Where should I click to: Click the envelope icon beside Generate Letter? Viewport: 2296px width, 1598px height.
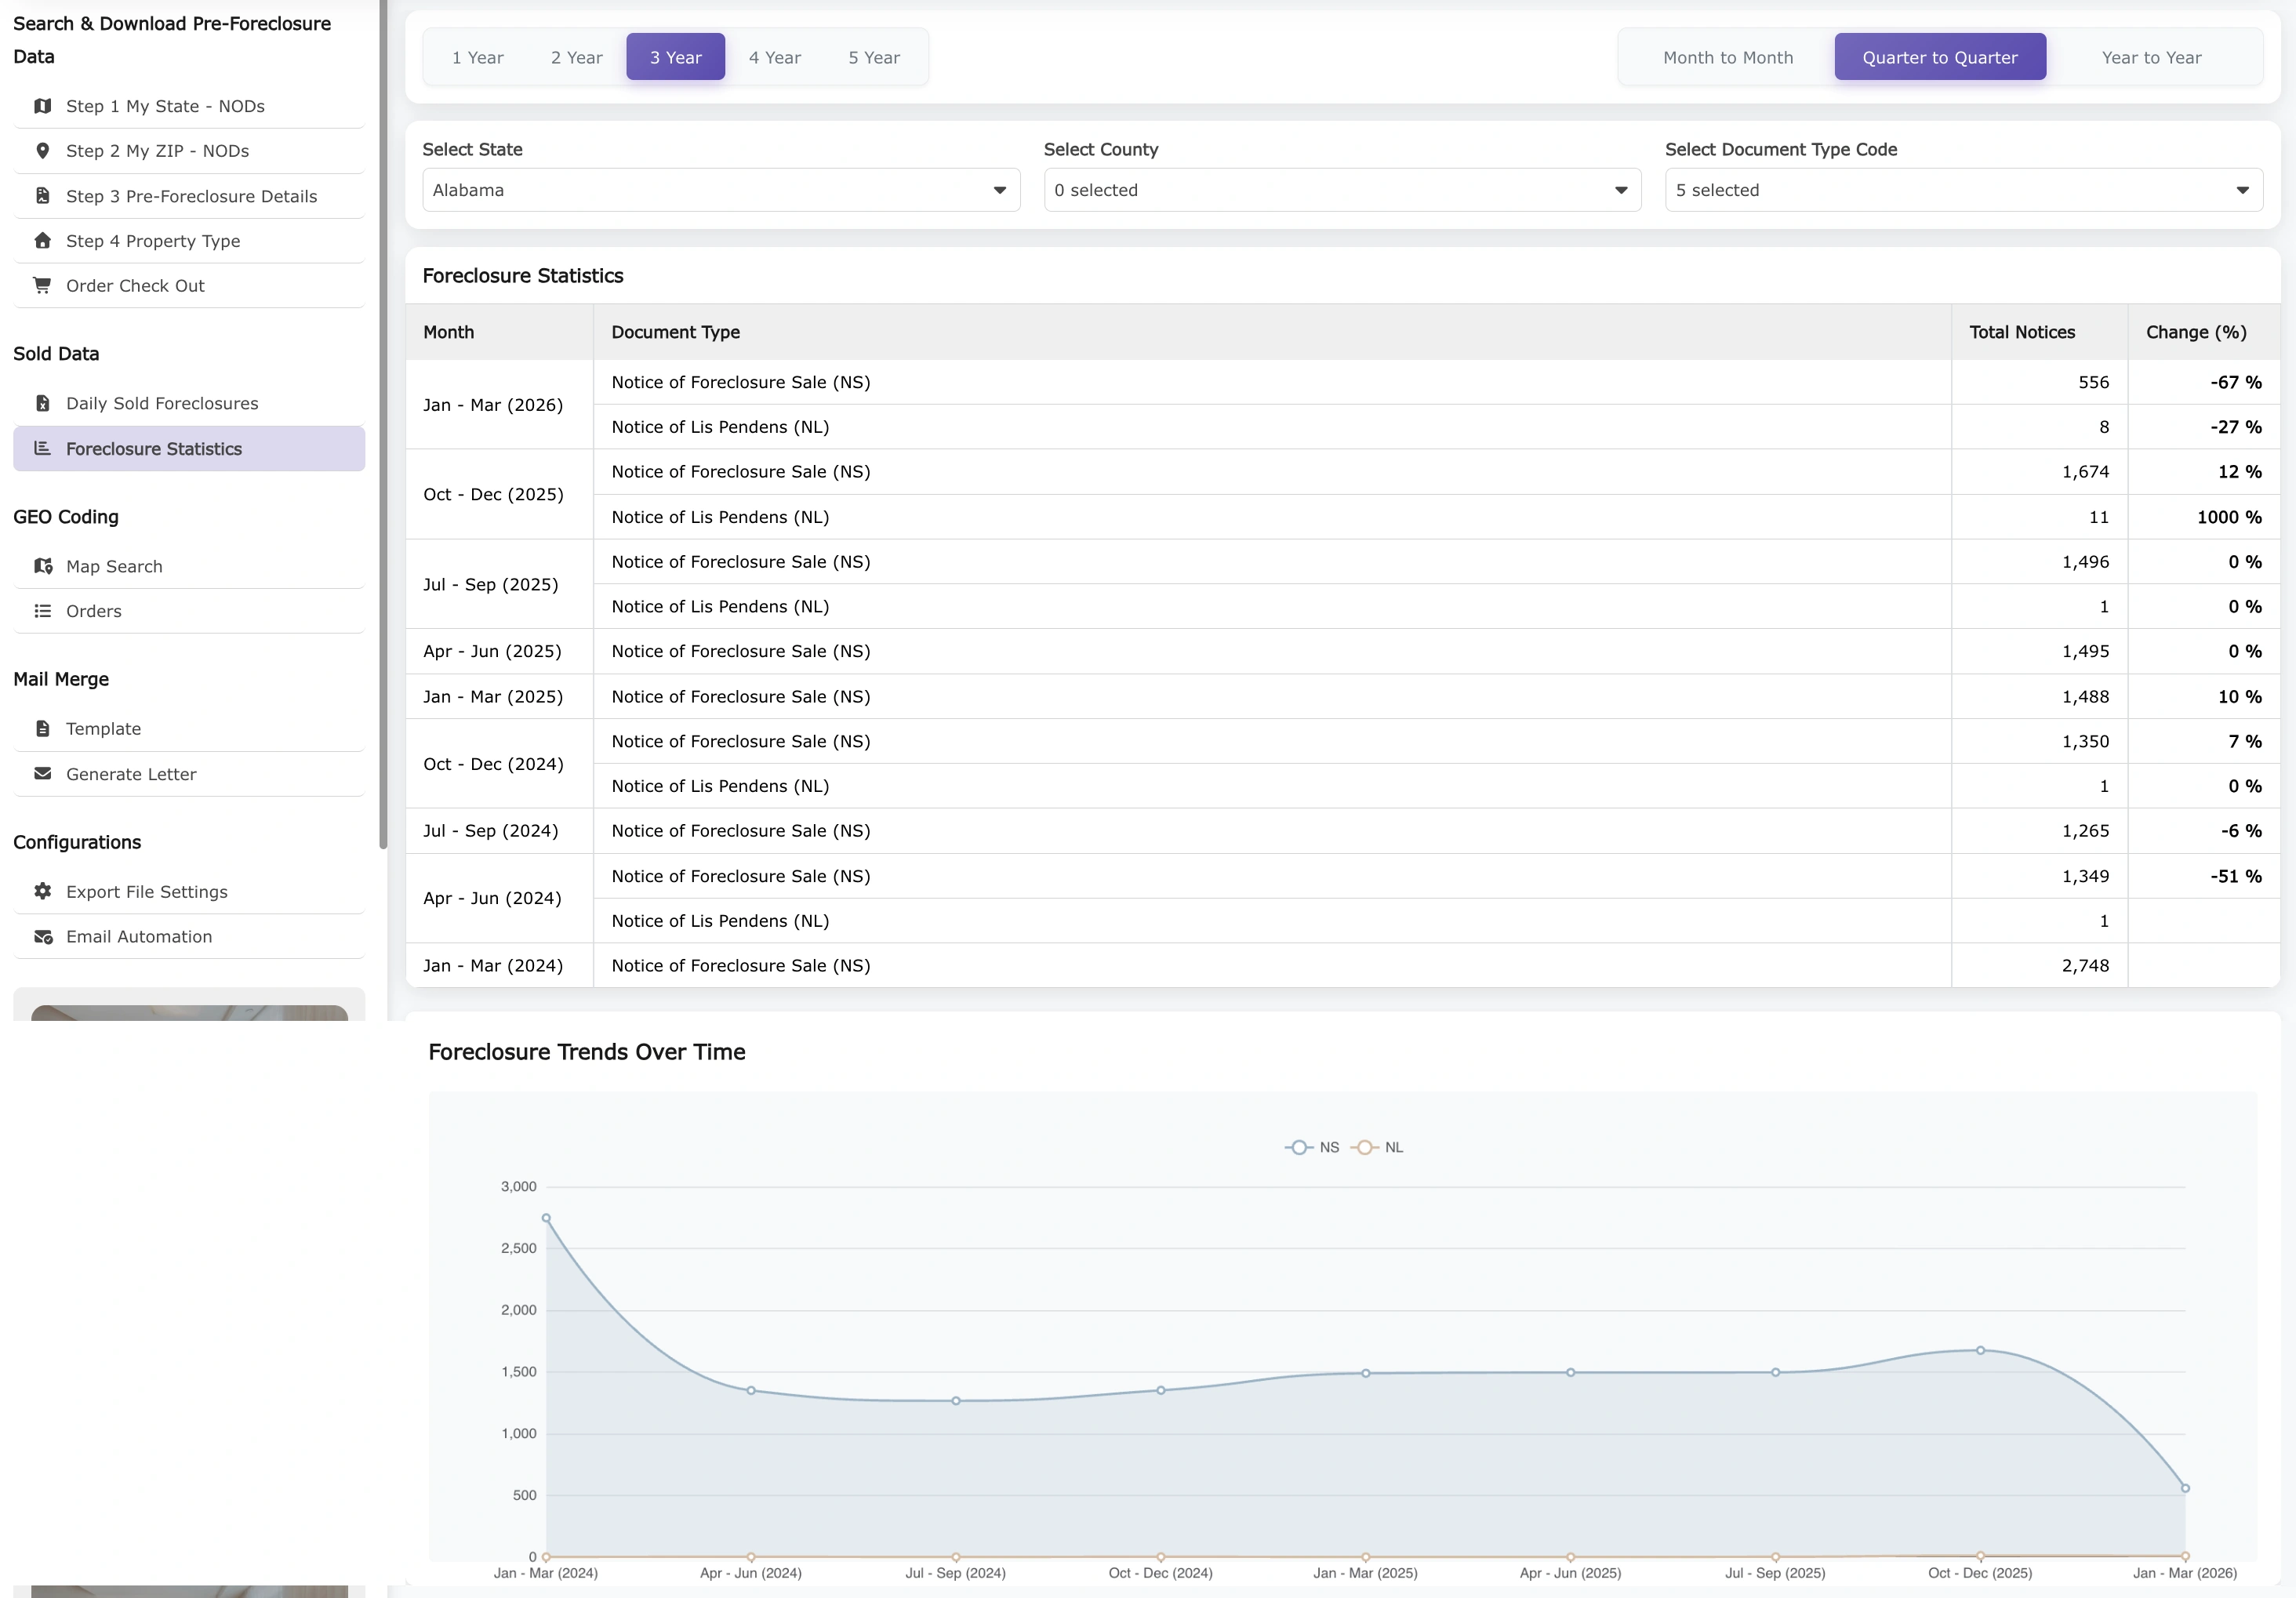(42, 773)
